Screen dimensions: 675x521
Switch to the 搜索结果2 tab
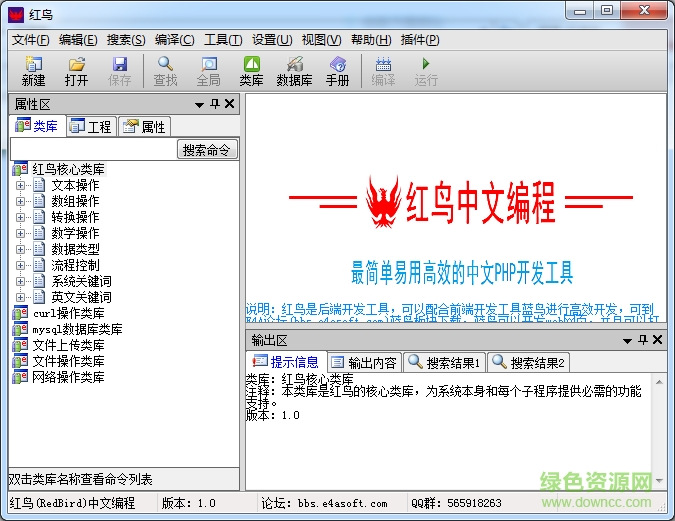(529, 363)
